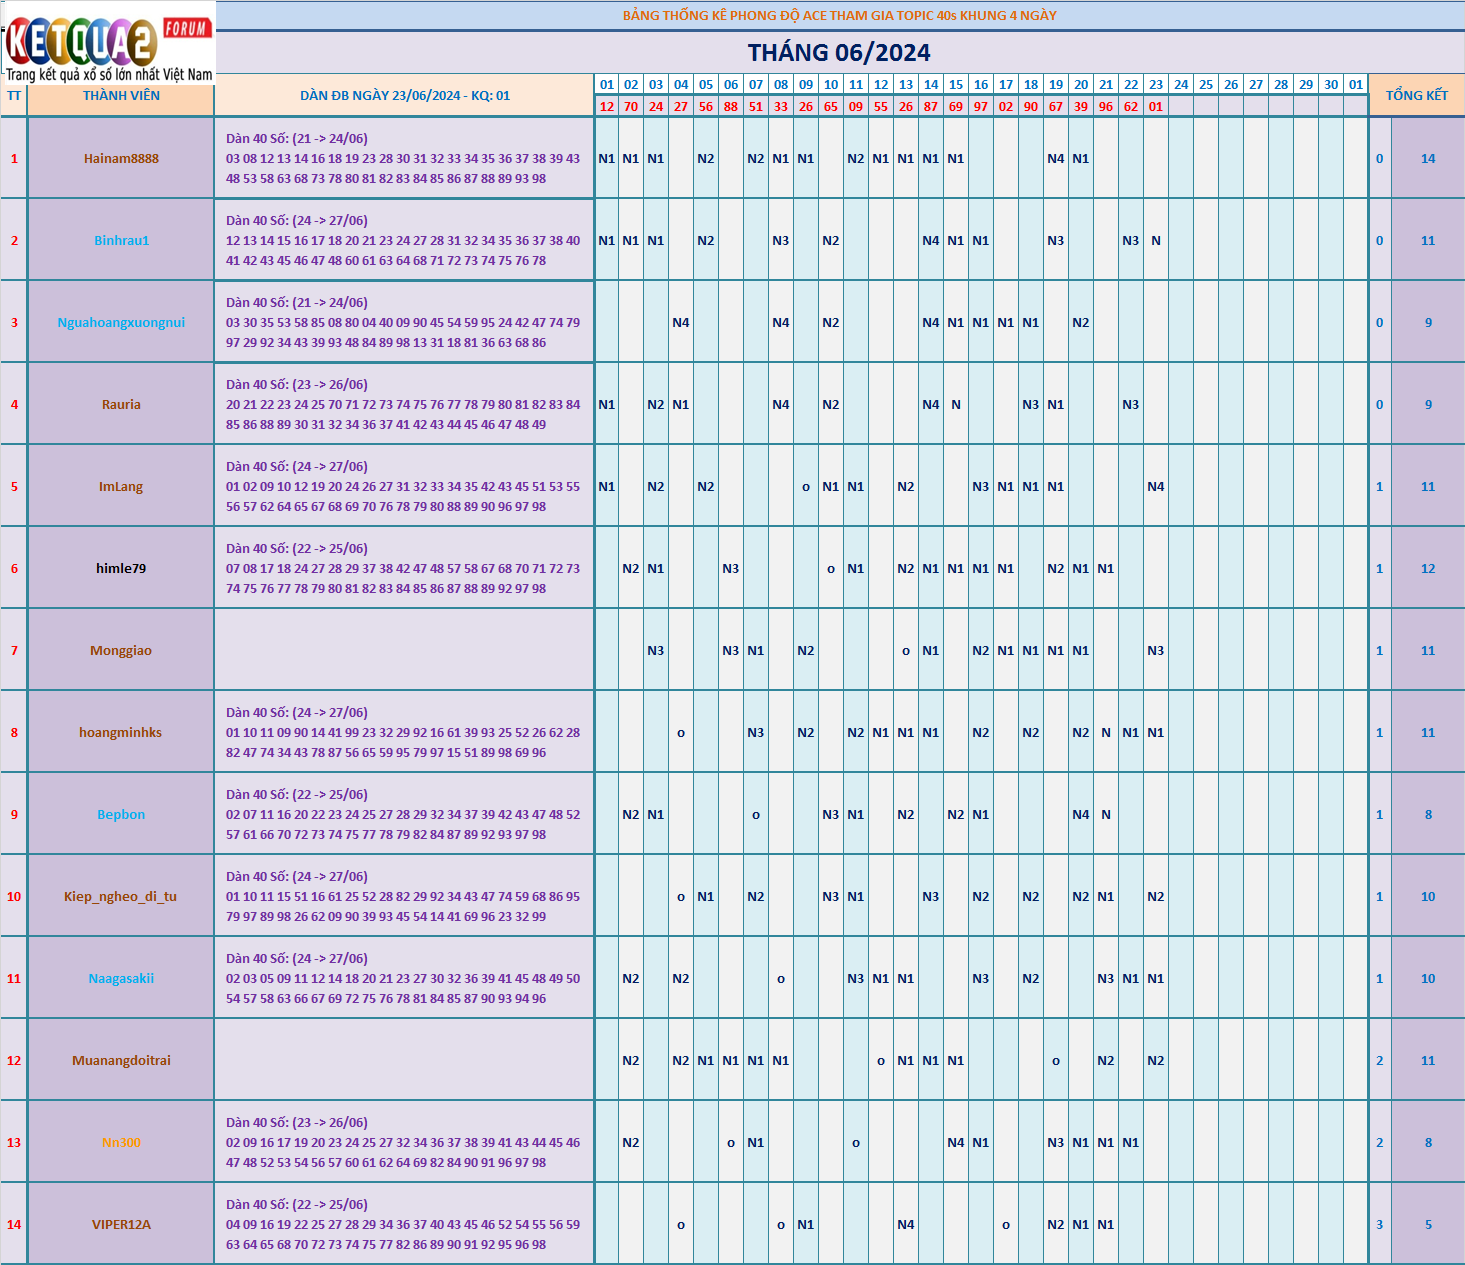
Task: Click Muanangdoitrai's miss count 2
Action: pos(1380,1060)
